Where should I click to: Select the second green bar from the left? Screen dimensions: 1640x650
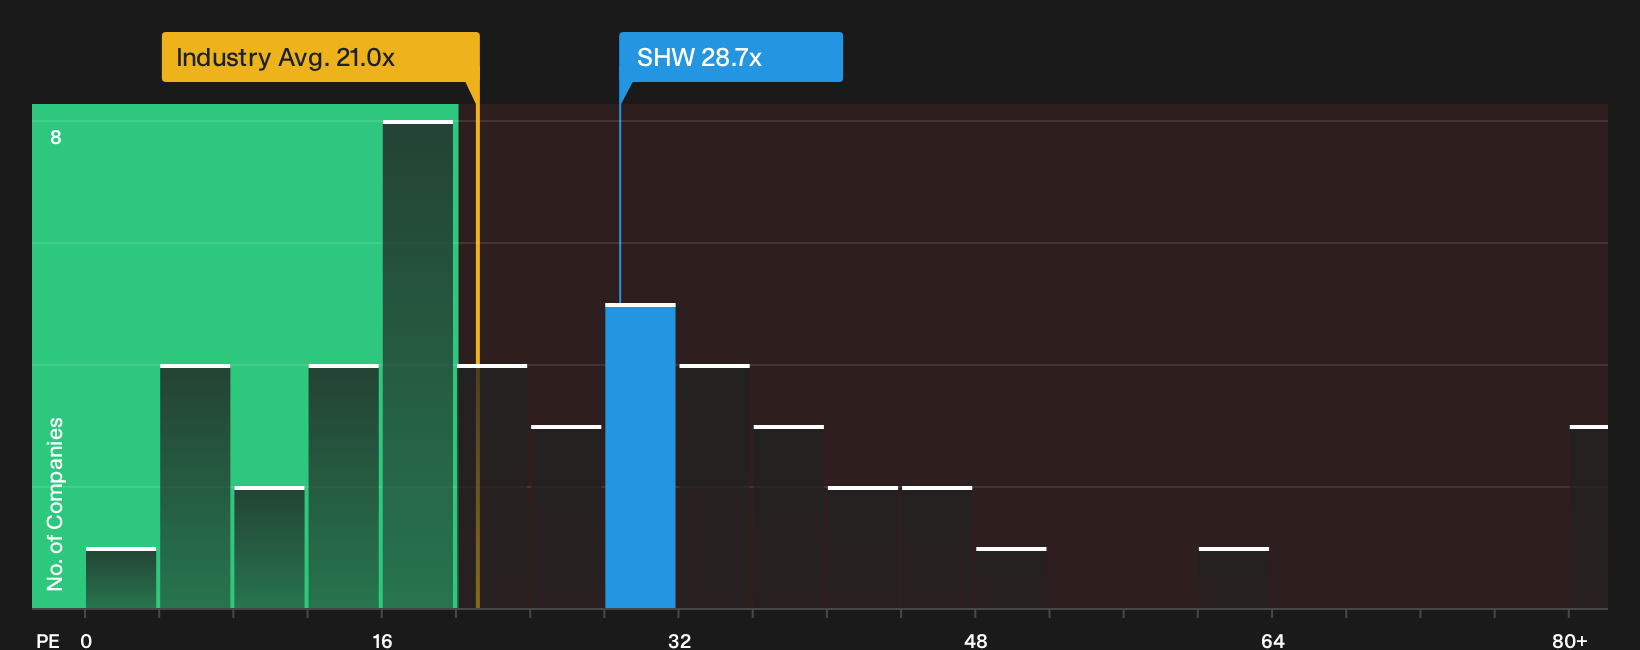pos(195,487)
